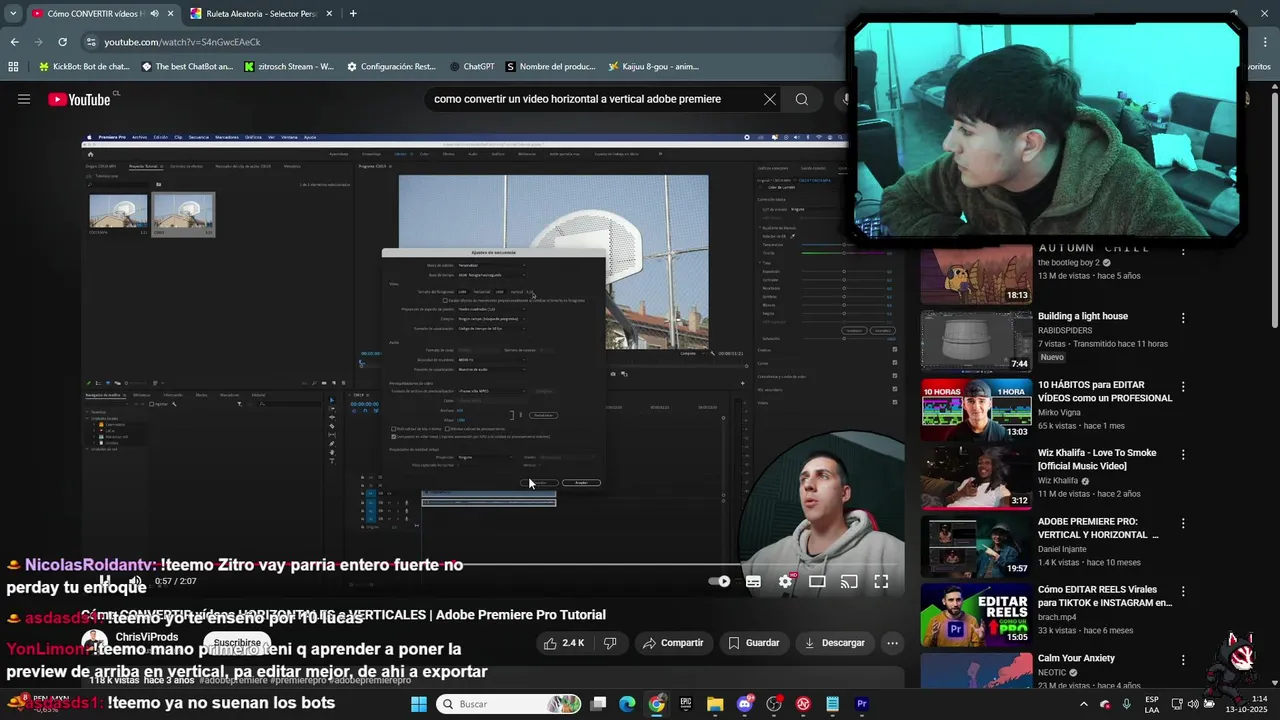Toggle autoplay switch in the player
The height and width of the screenshot is (720, 1280).
(719, 581)
